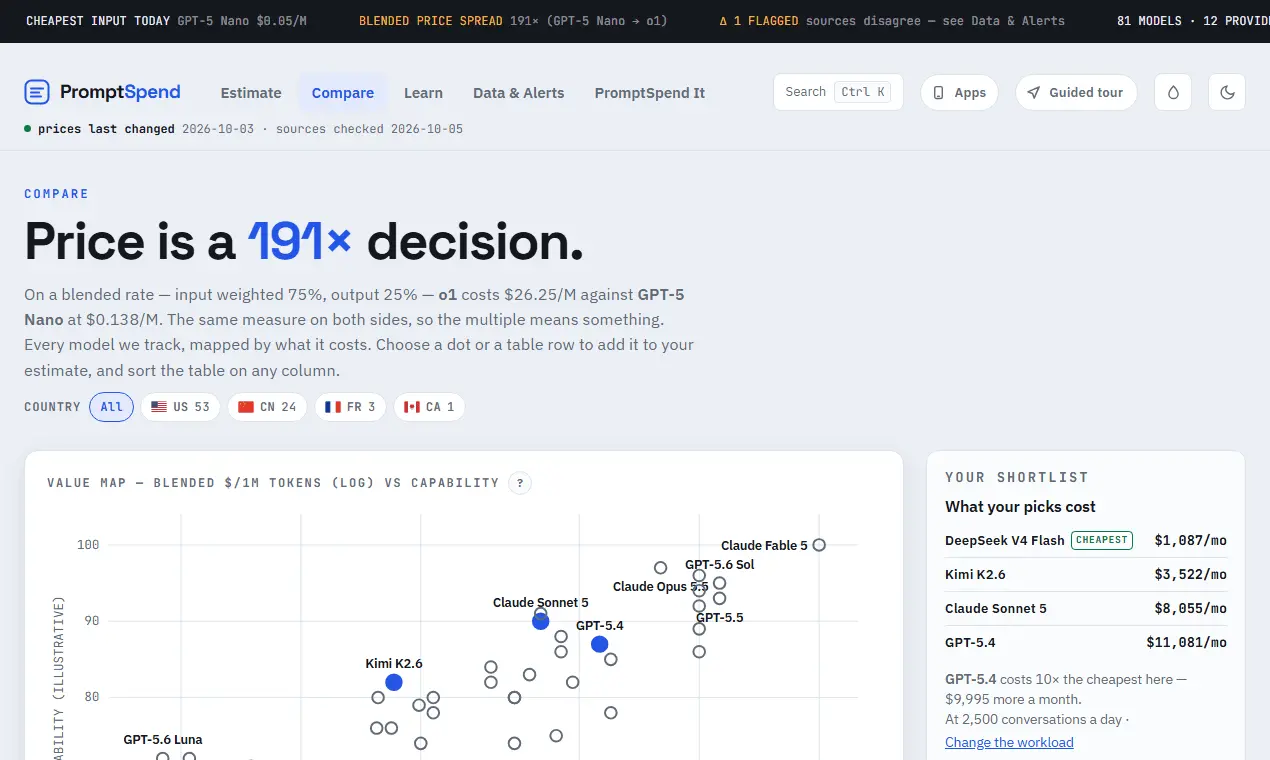Click the DeepSeek V4 Flash shortlist row
The height and width of the screenshot is (760, 1270).
1086,540
